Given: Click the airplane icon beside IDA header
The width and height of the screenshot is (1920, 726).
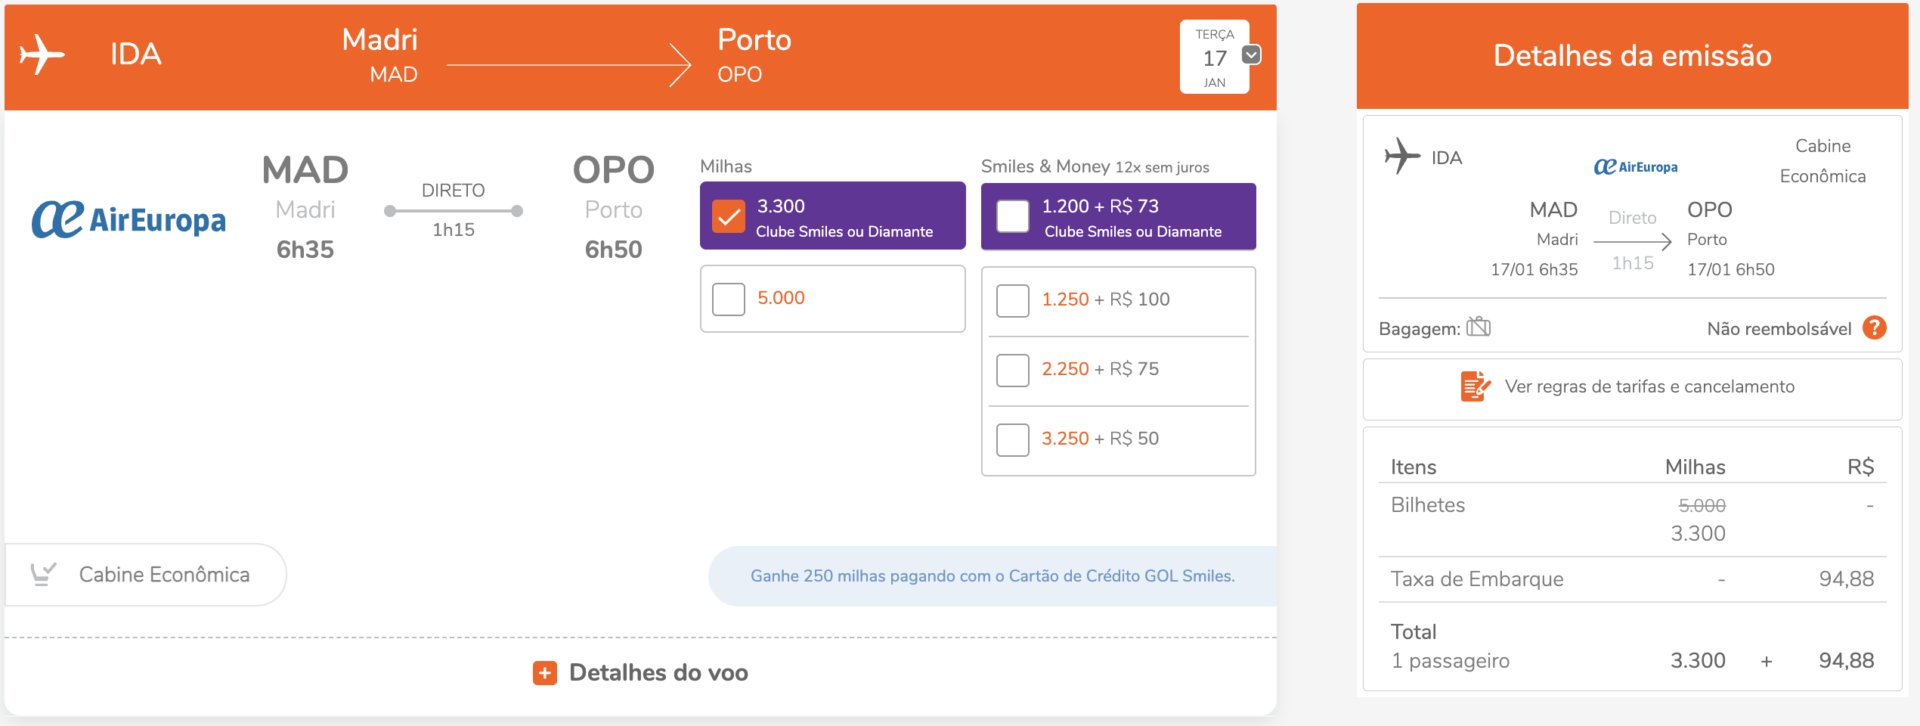Looking at the screenshot, I should (x=42, y=54).
